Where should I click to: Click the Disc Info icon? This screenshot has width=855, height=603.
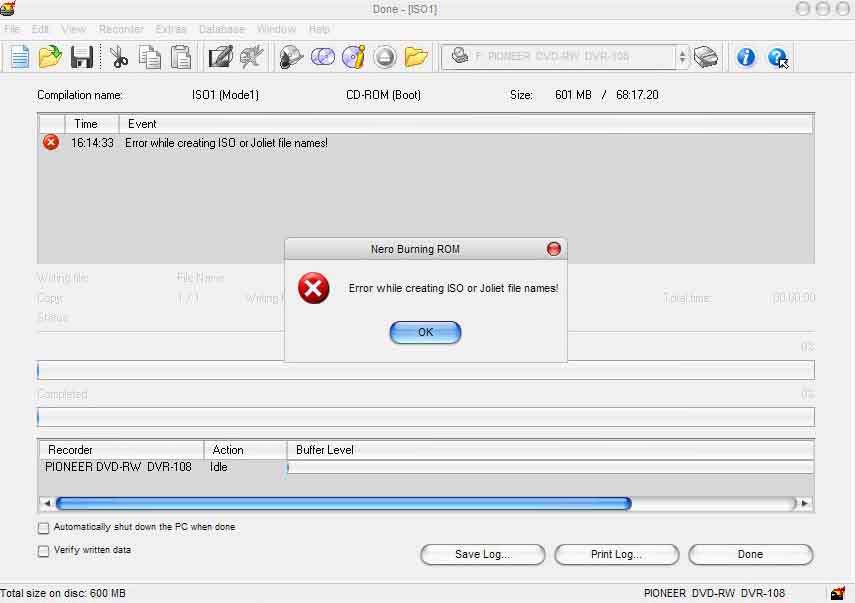[354, 57]
